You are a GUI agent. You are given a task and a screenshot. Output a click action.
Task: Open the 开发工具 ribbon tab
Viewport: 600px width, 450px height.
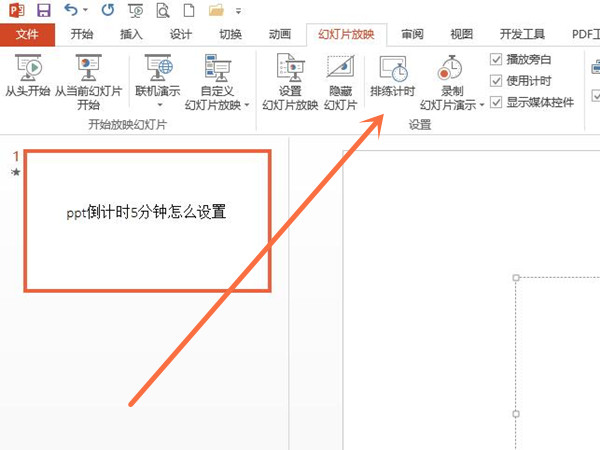(x=517, y=34)
